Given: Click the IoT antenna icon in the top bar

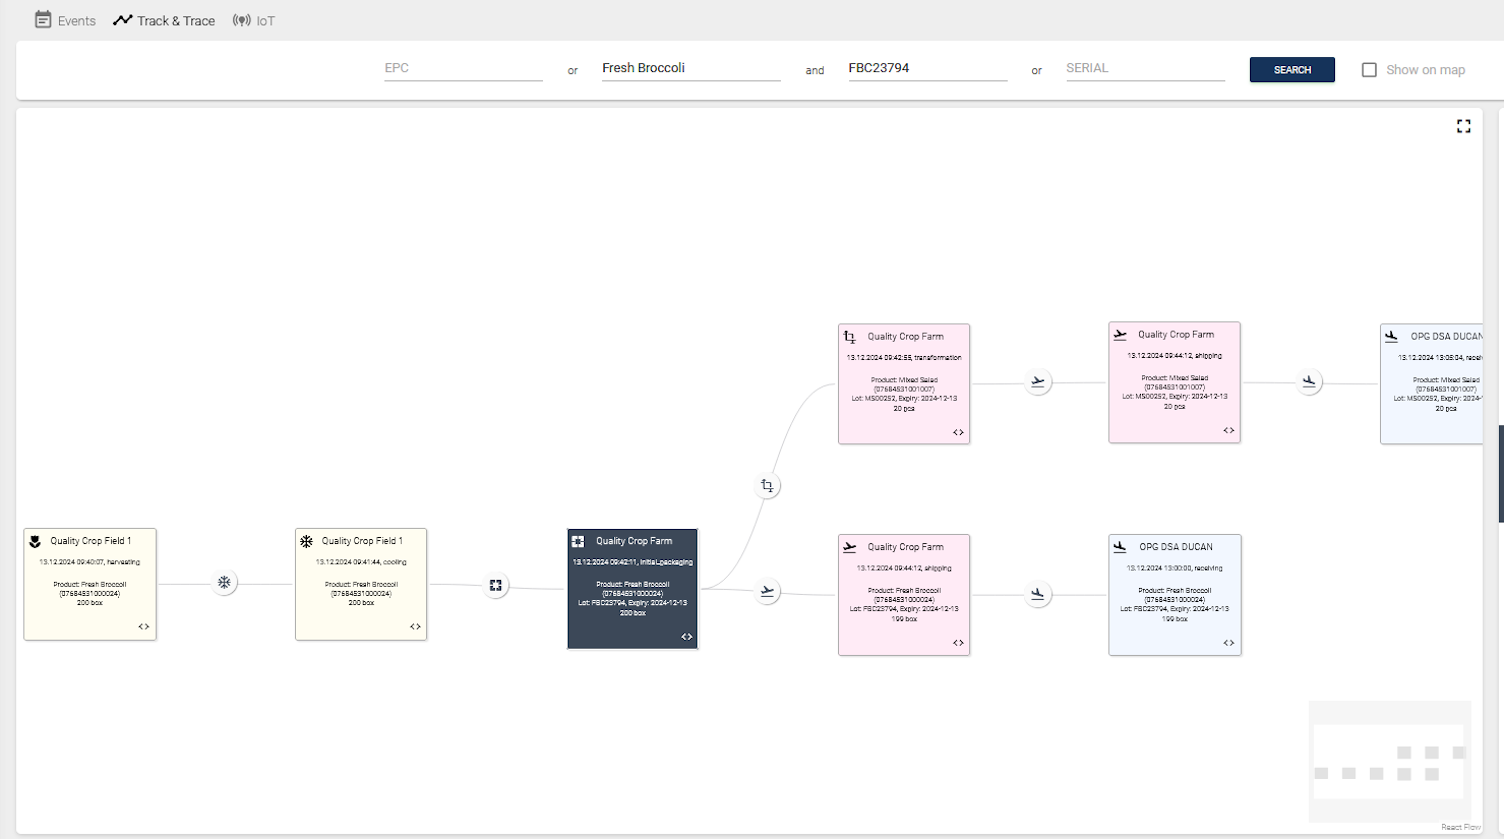Looking at the screenshot, I should pos(243,20).
